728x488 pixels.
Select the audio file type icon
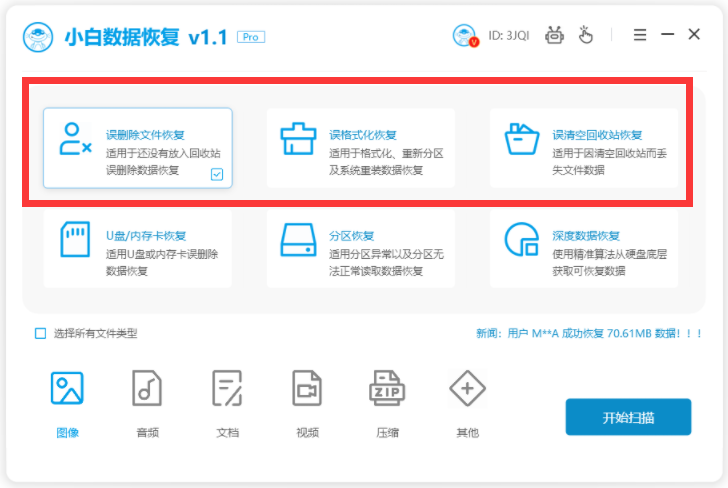click(x=147, y=388)
